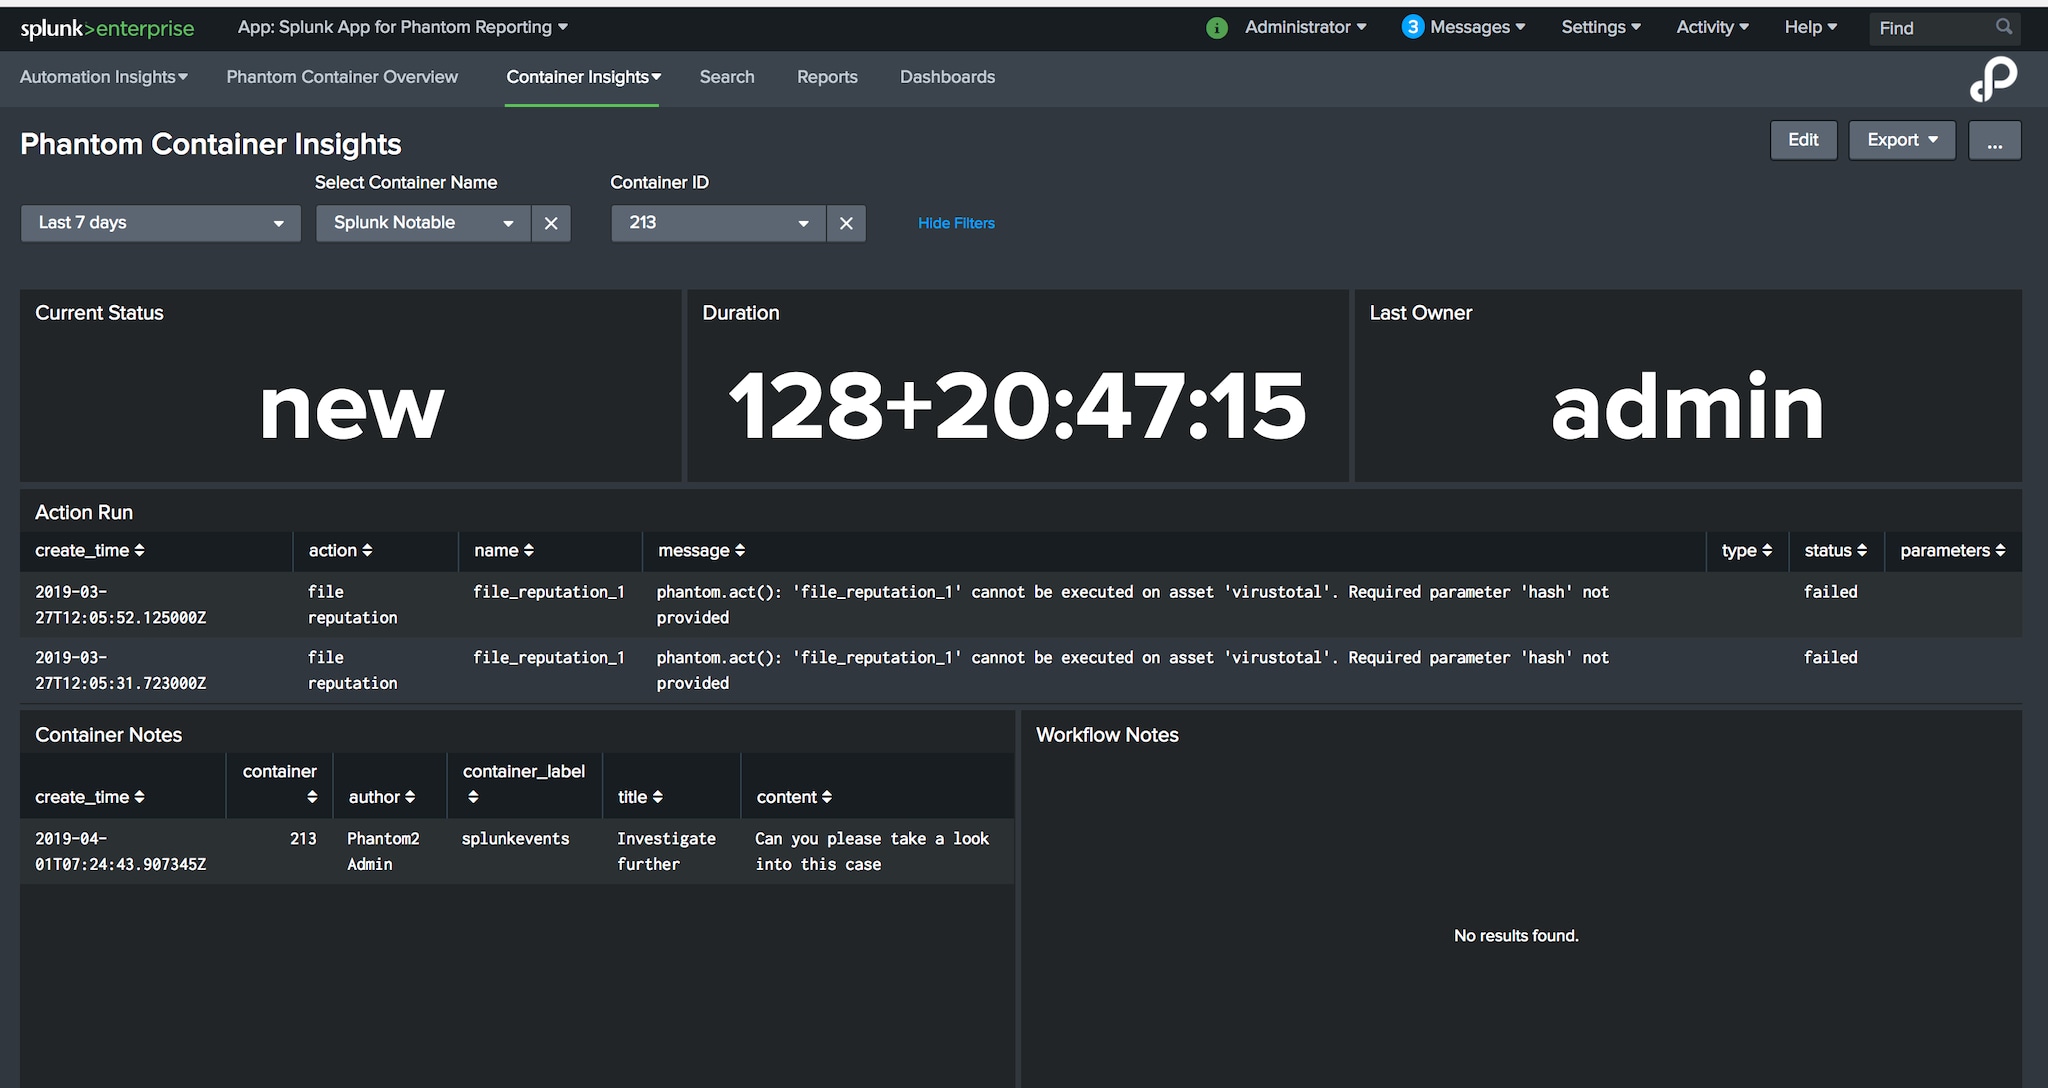
Task: Switch to the Reports tab
Action: coord(827,77)
